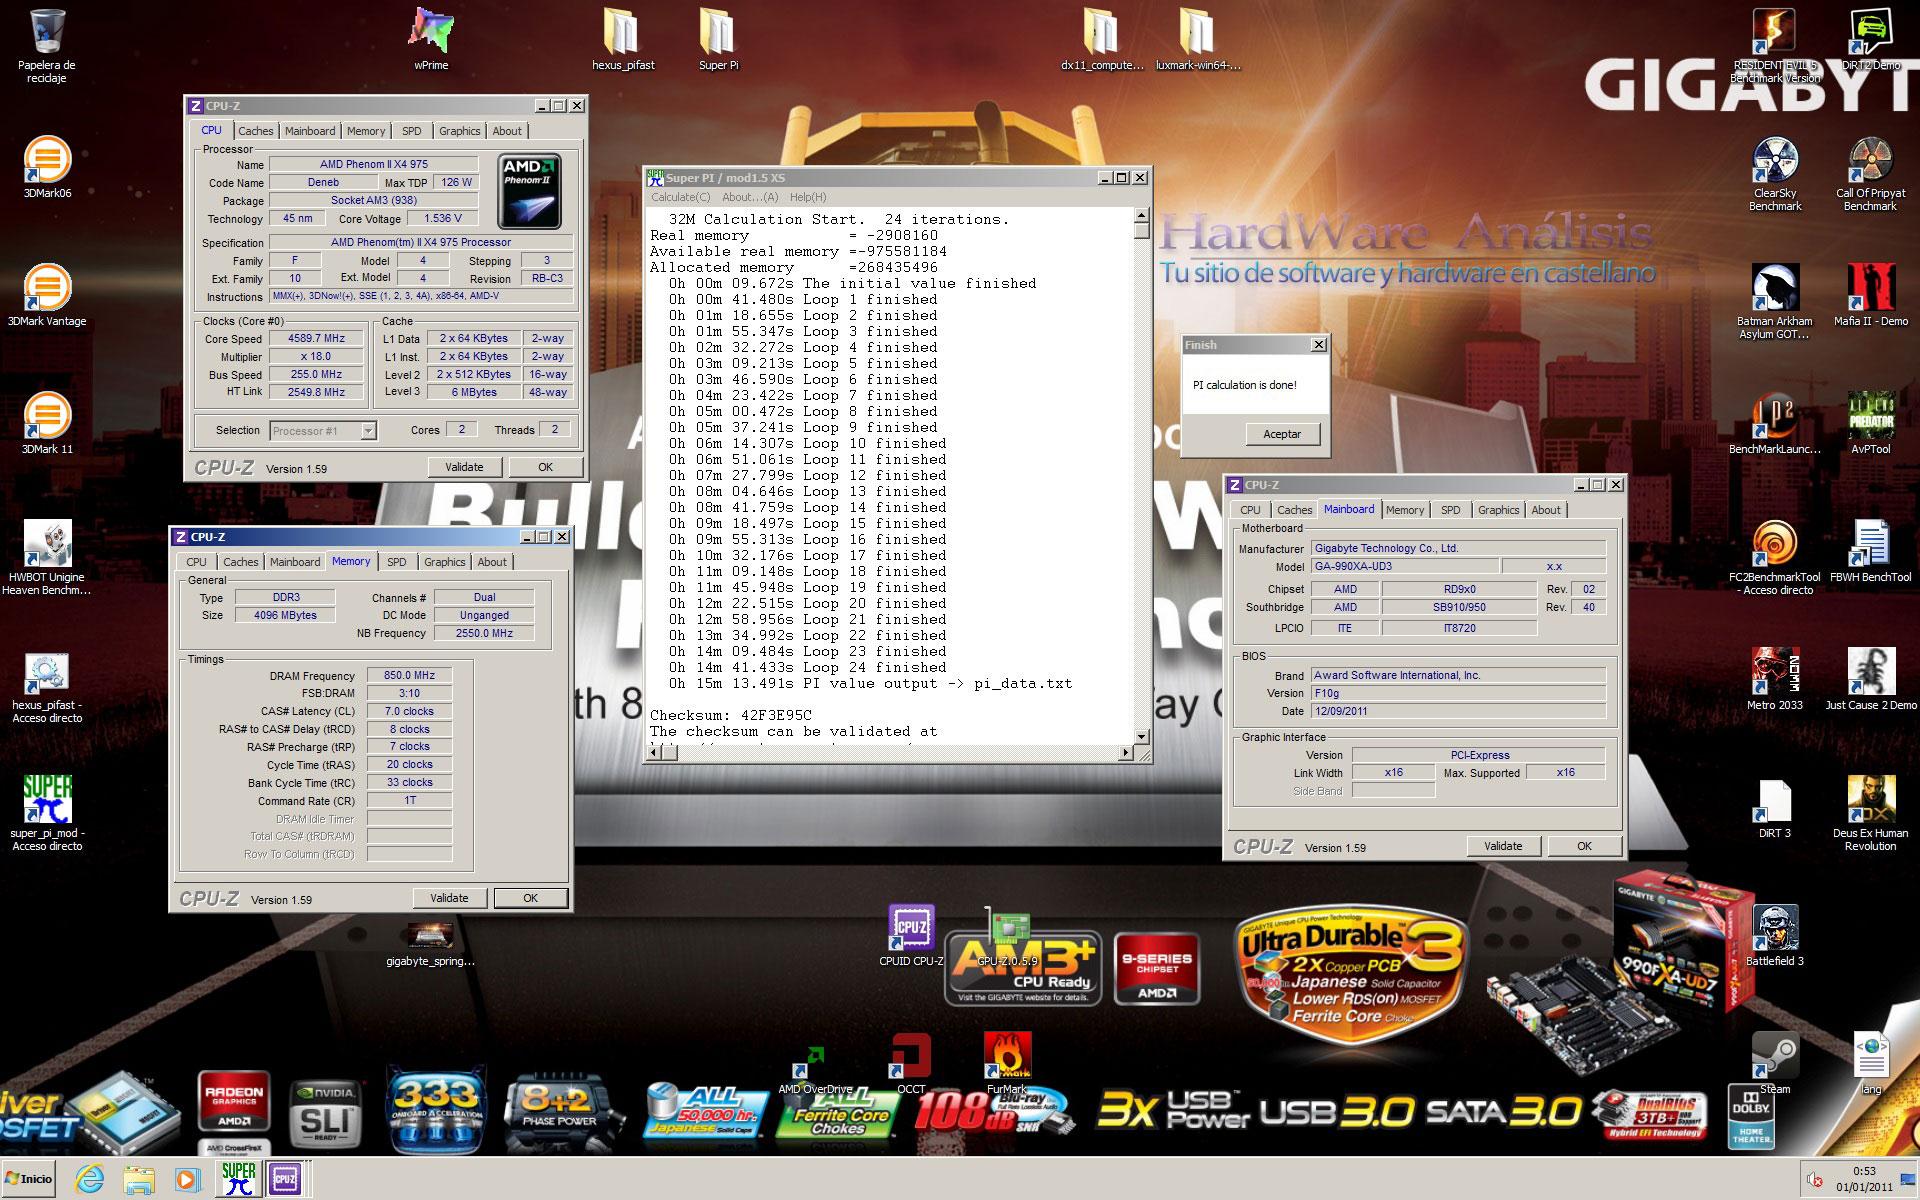Viewport: 1920px width, 1200px height.
Task: Select Graphics tab in Mainboard CPU-Z window
Action: [x=1498, y=510]
